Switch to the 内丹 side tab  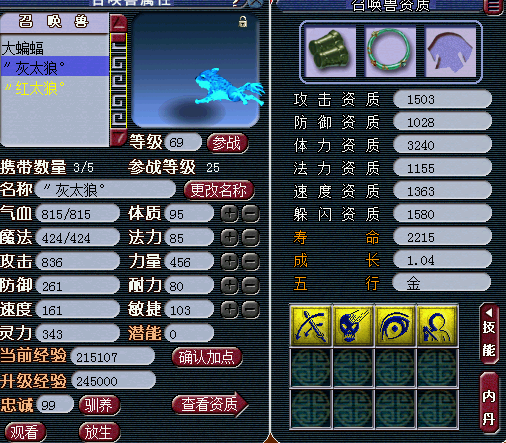[x=489, y=403]
